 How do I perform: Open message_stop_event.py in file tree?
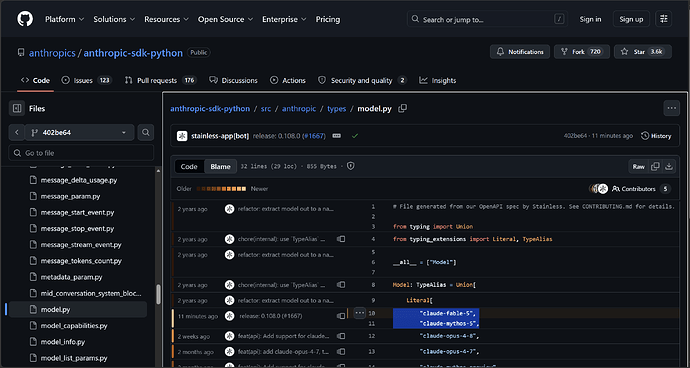coord(78,229)
